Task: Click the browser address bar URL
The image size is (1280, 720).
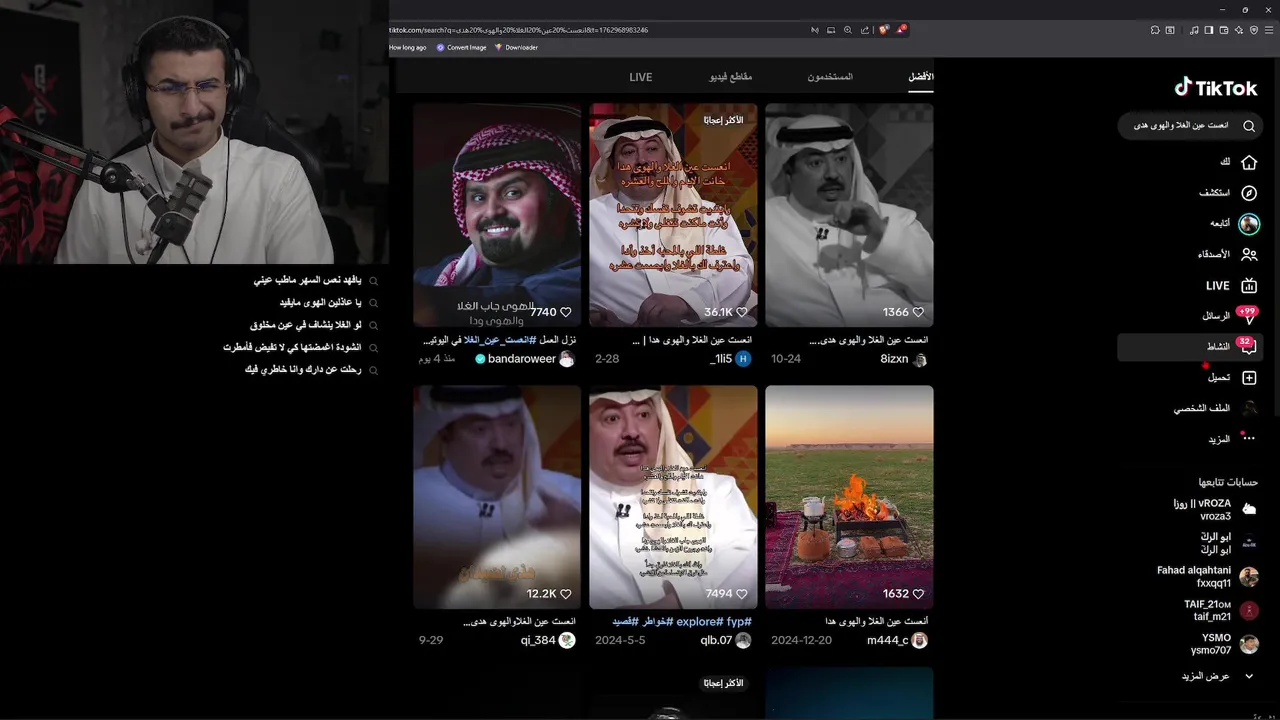Action: point(519,30)
